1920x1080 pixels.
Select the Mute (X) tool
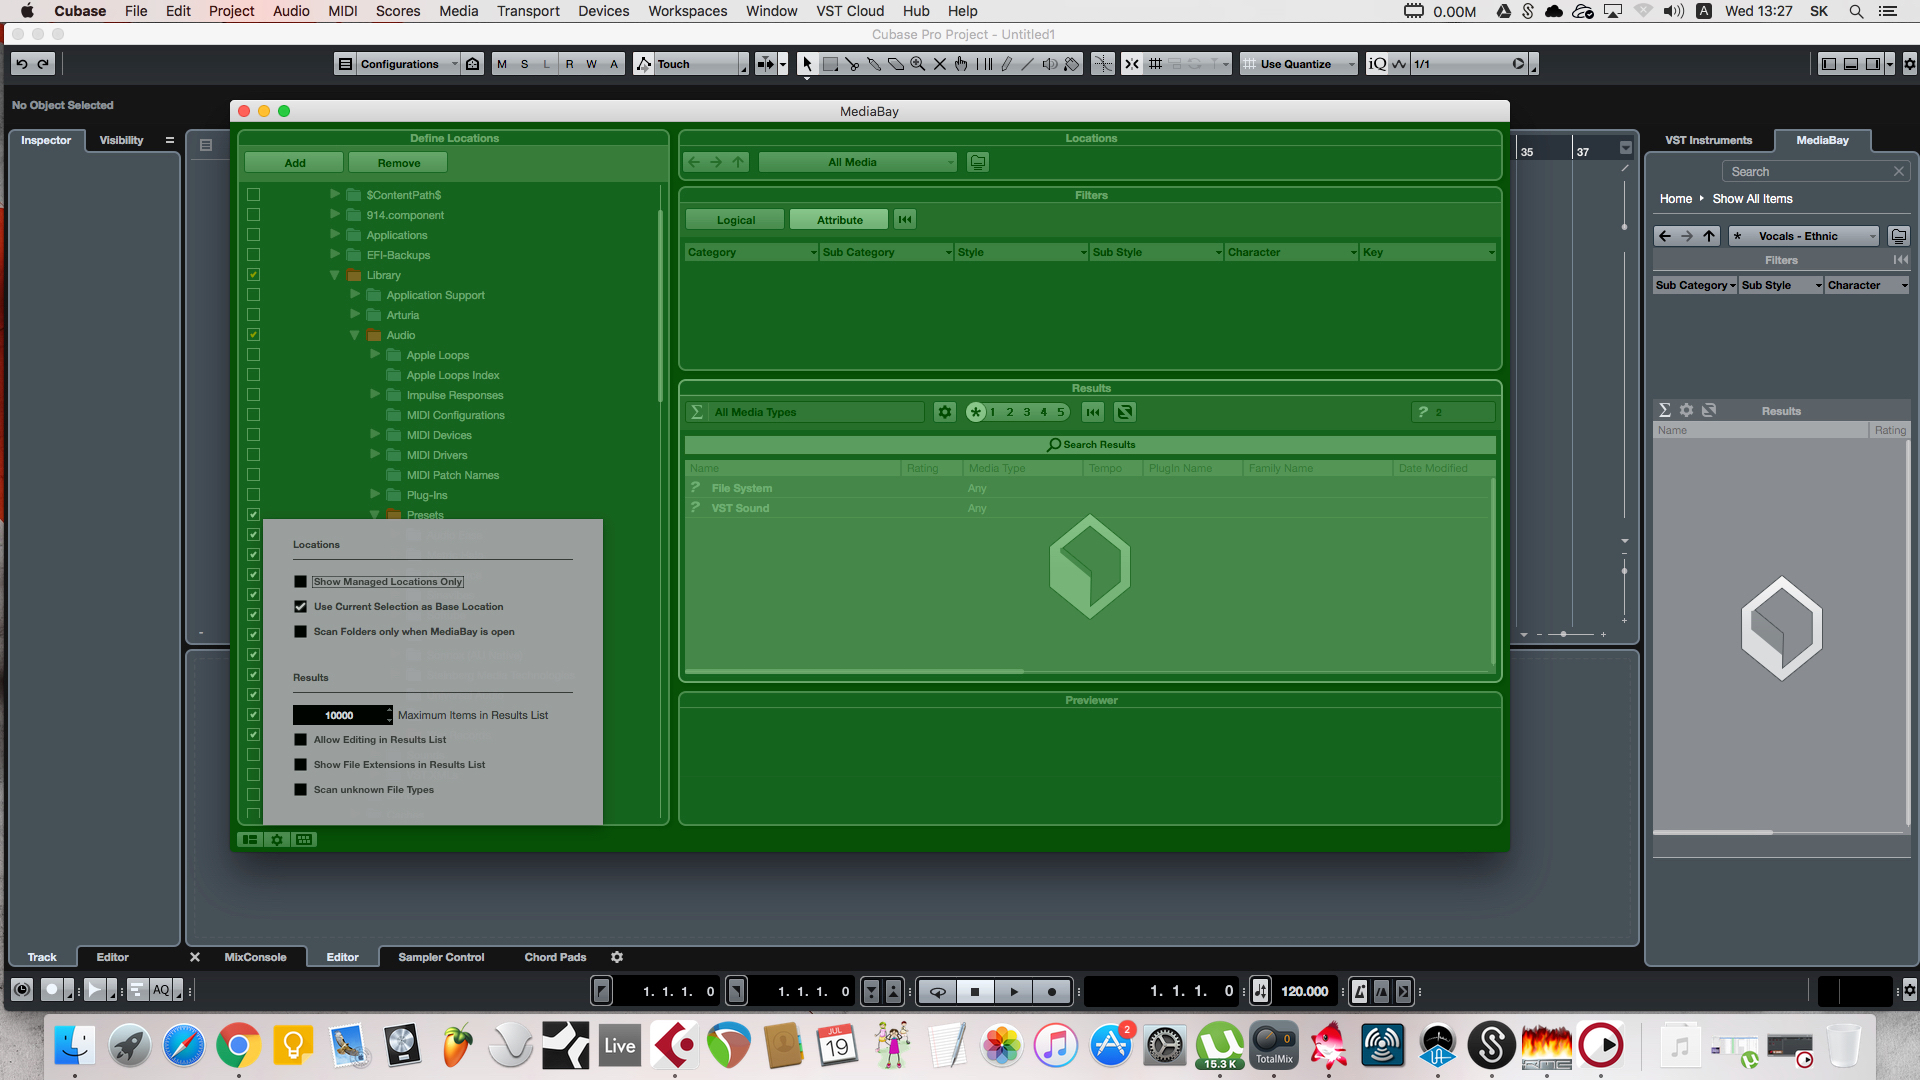(939, 64)
